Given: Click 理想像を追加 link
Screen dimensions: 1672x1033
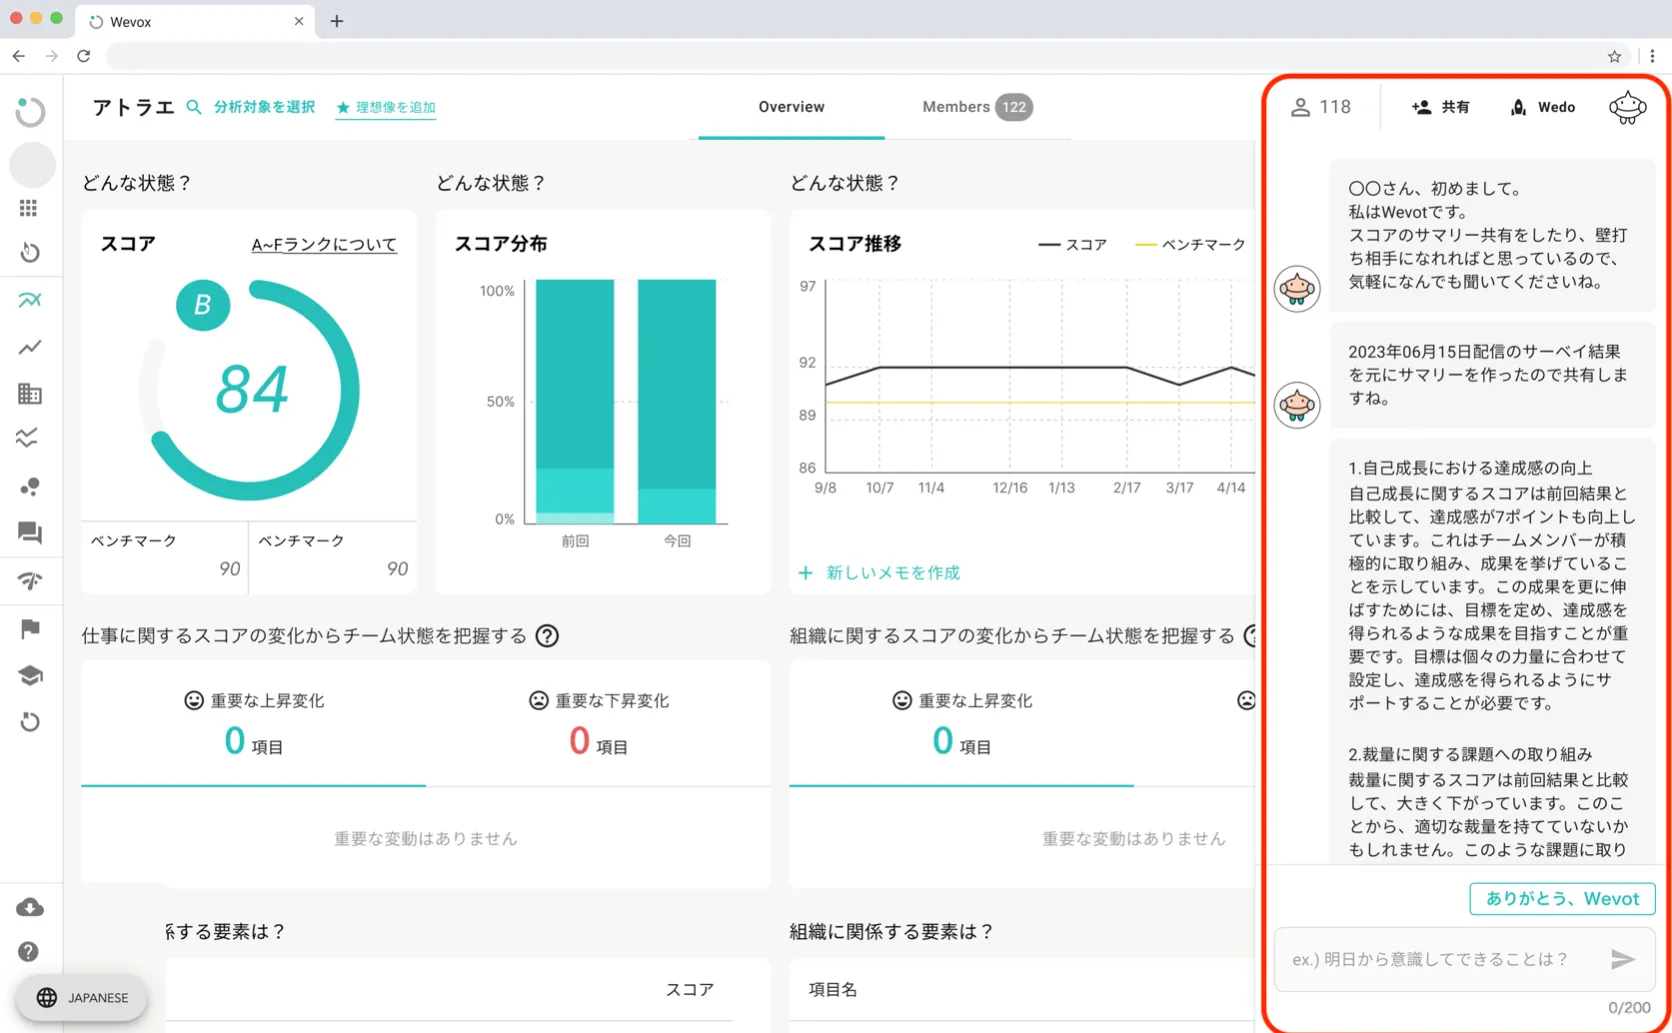Looking at the screenshot, I should point(386,107).
